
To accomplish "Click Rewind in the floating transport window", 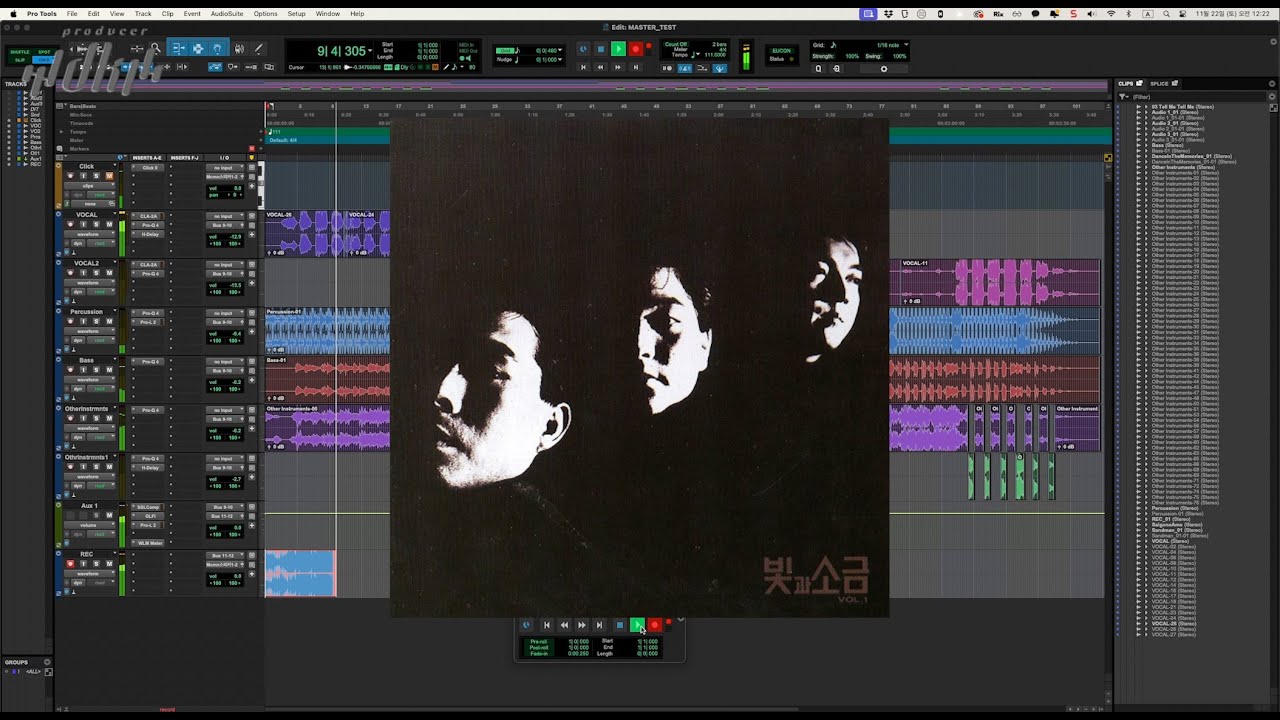I will coord(564,625).
